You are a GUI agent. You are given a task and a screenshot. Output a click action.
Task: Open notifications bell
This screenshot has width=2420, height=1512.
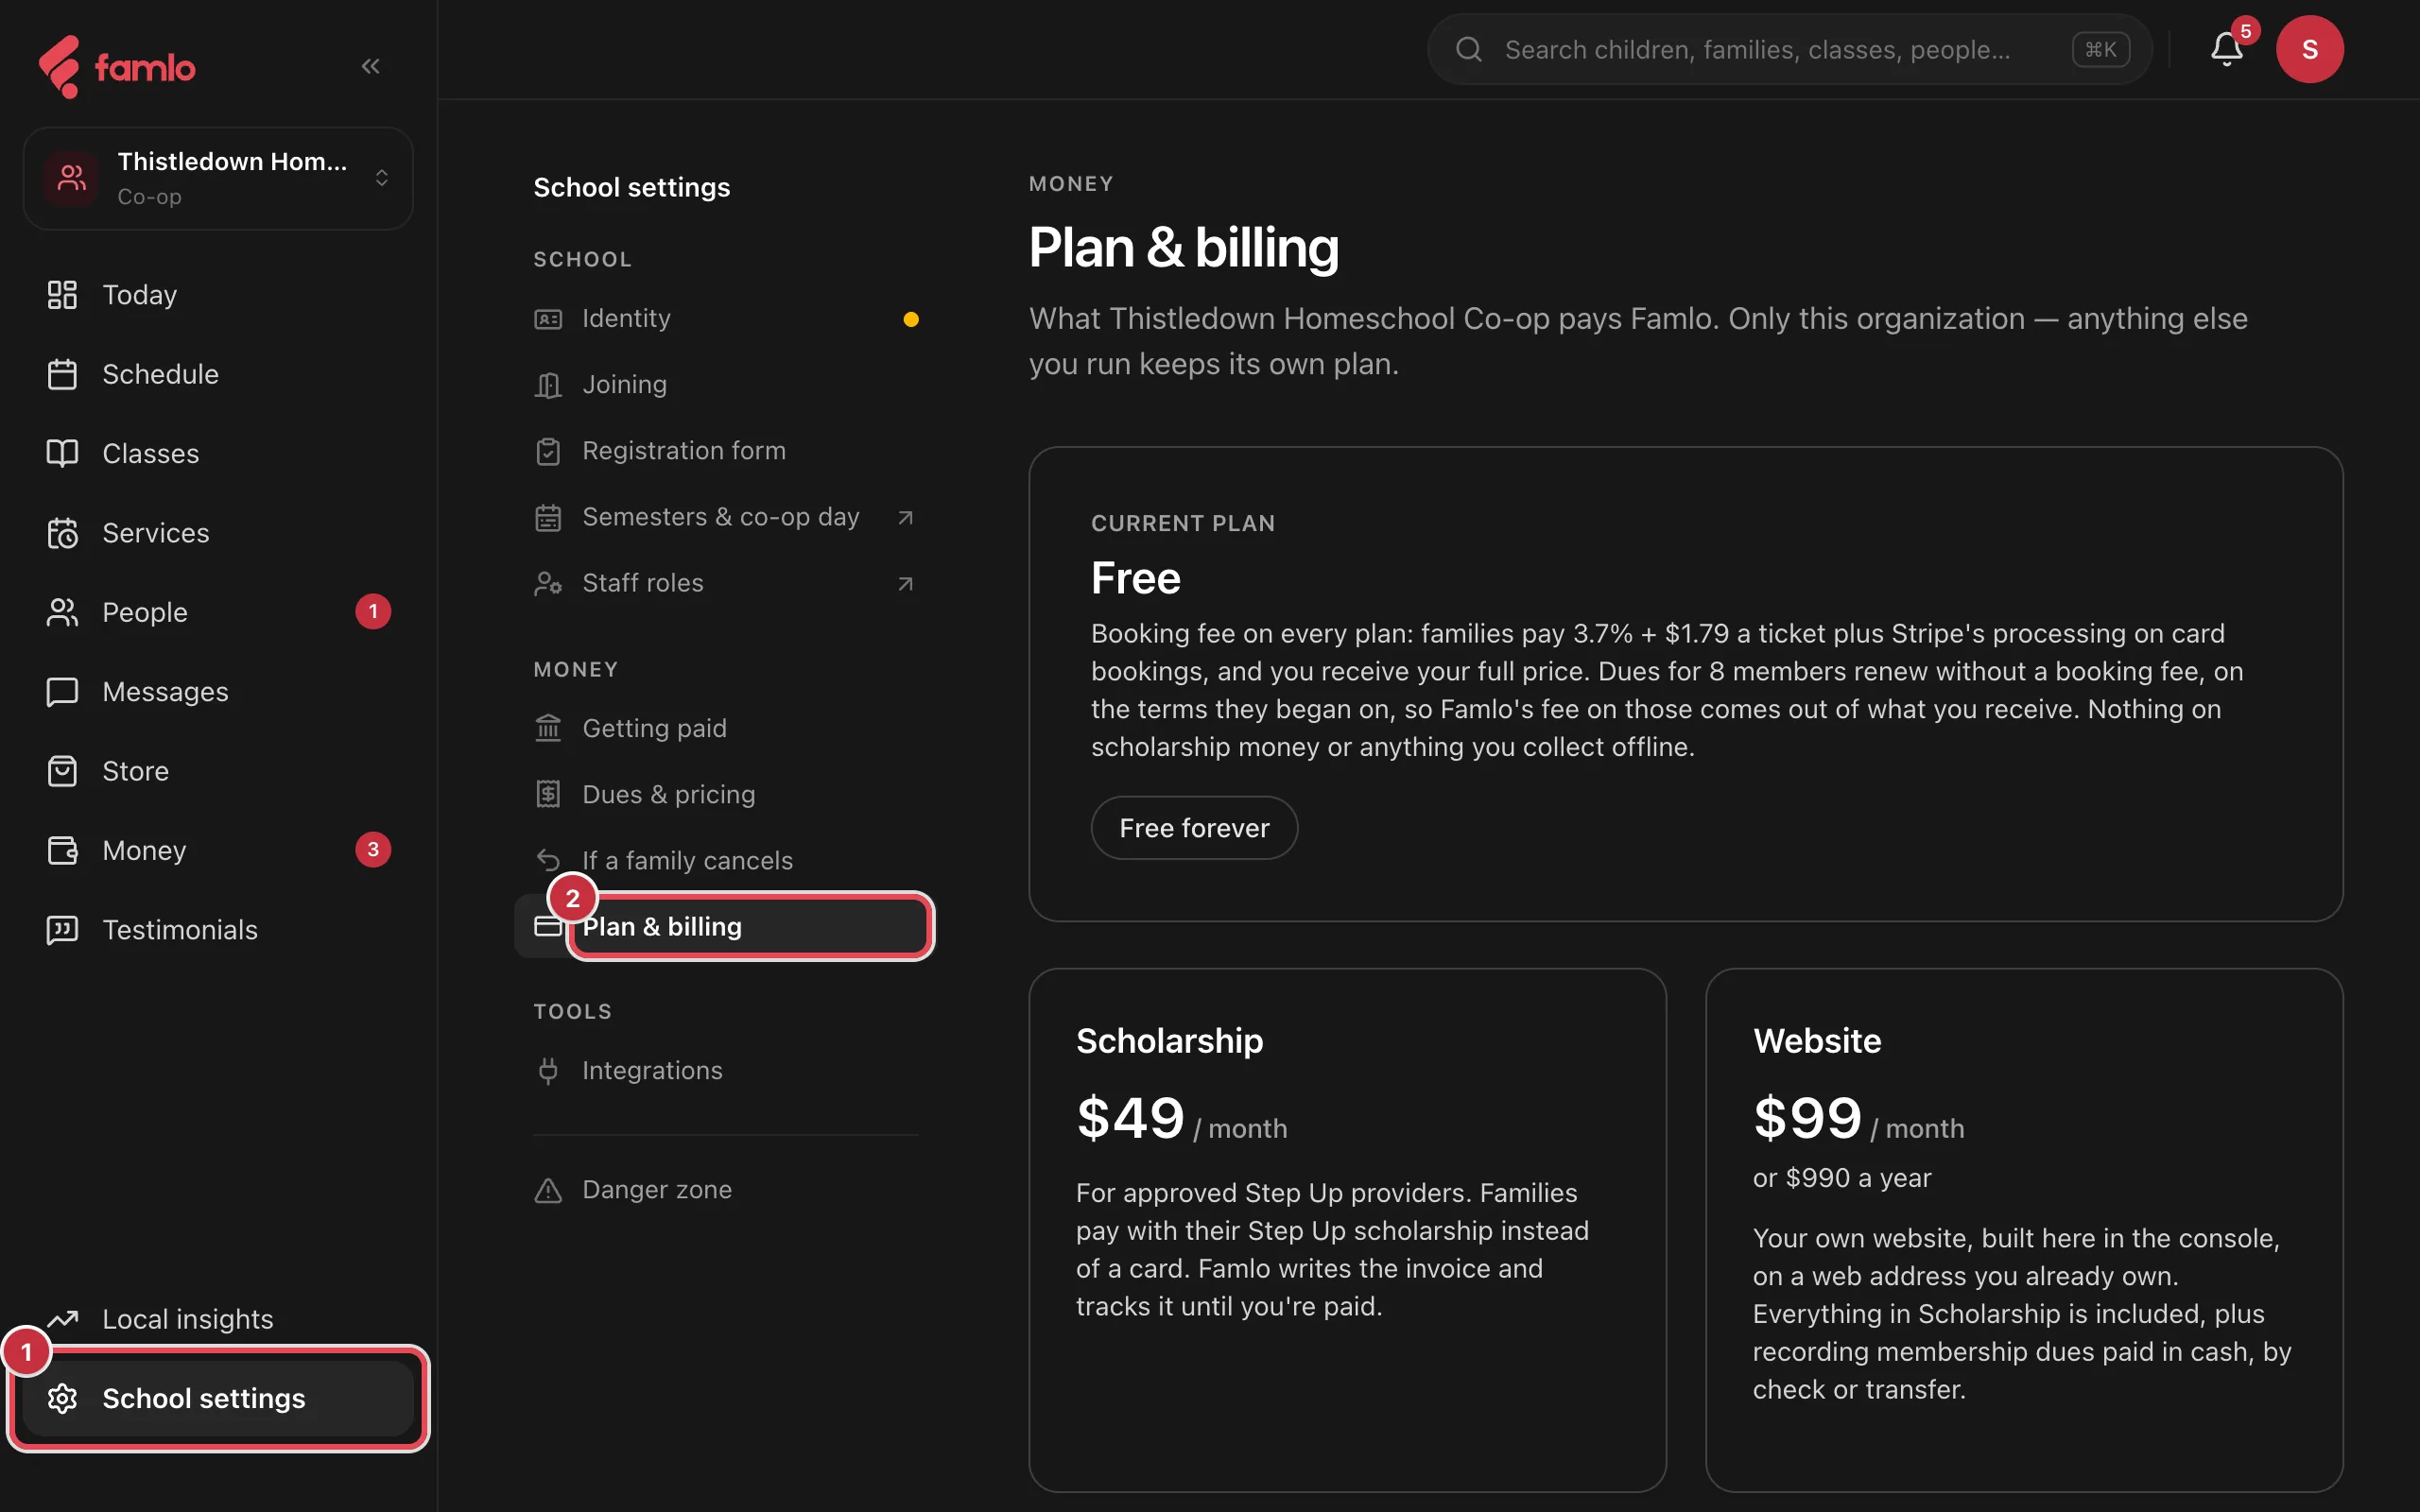click(x=2225, y=49)
